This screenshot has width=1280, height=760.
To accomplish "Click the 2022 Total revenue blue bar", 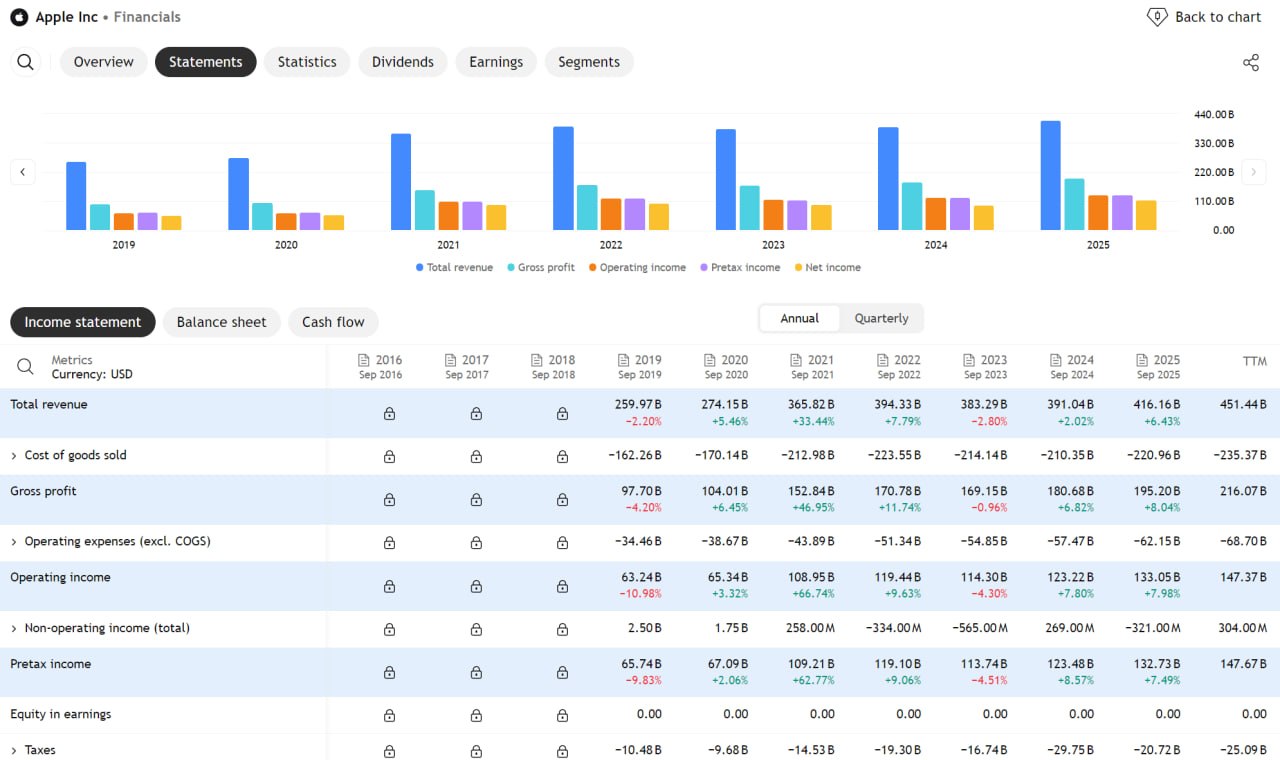I will click(563, 178).
